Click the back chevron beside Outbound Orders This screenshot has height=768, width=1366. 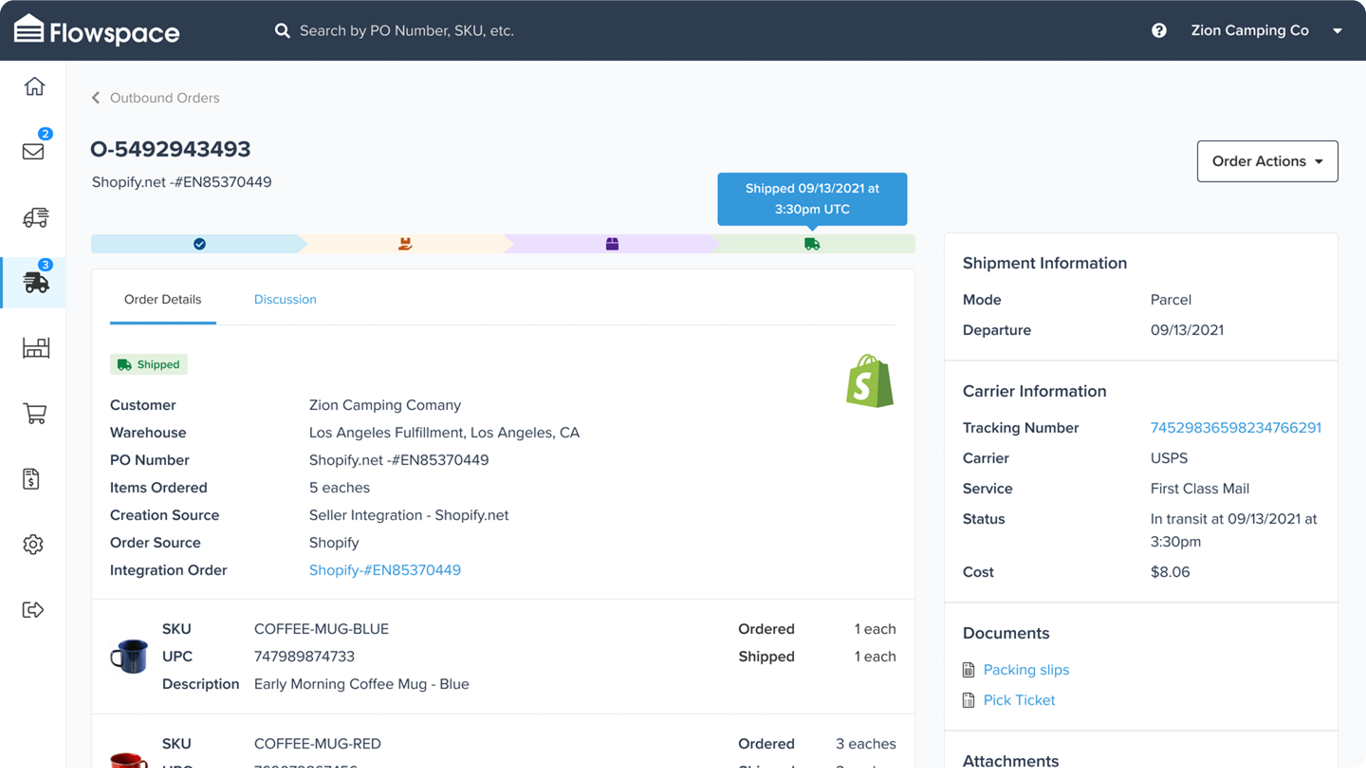coord(96,98)
